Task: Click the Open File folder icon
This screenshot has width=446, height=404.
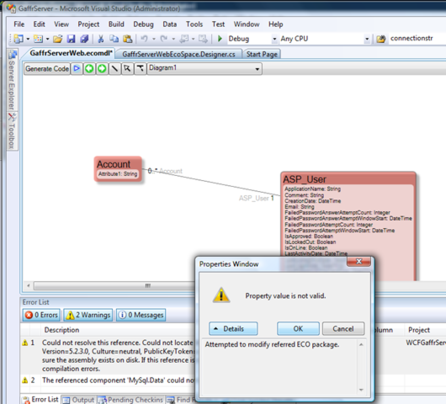Action: [x=58, y=39]
